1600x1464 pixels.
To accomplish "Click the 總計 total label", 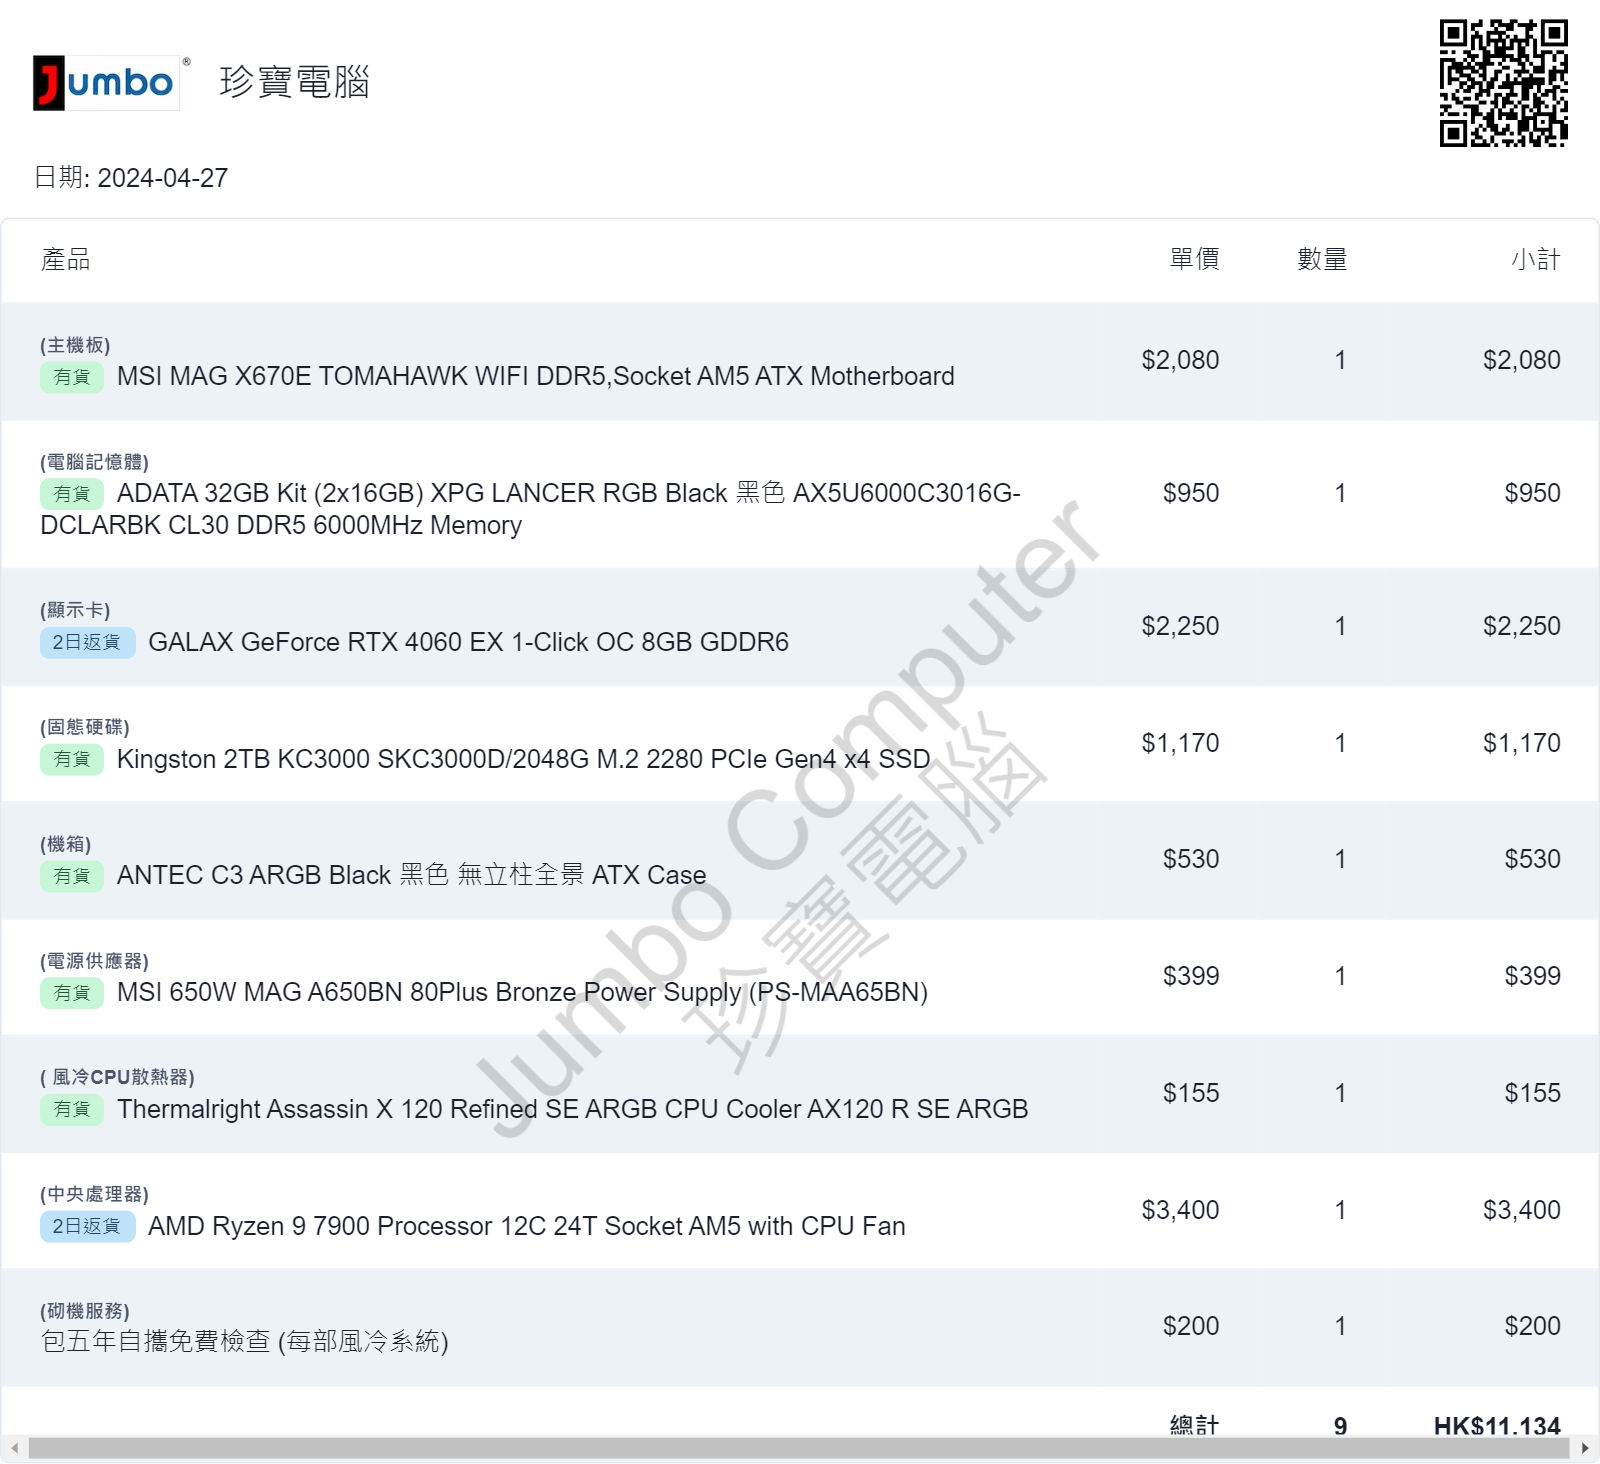I will coord(1194,1426).
